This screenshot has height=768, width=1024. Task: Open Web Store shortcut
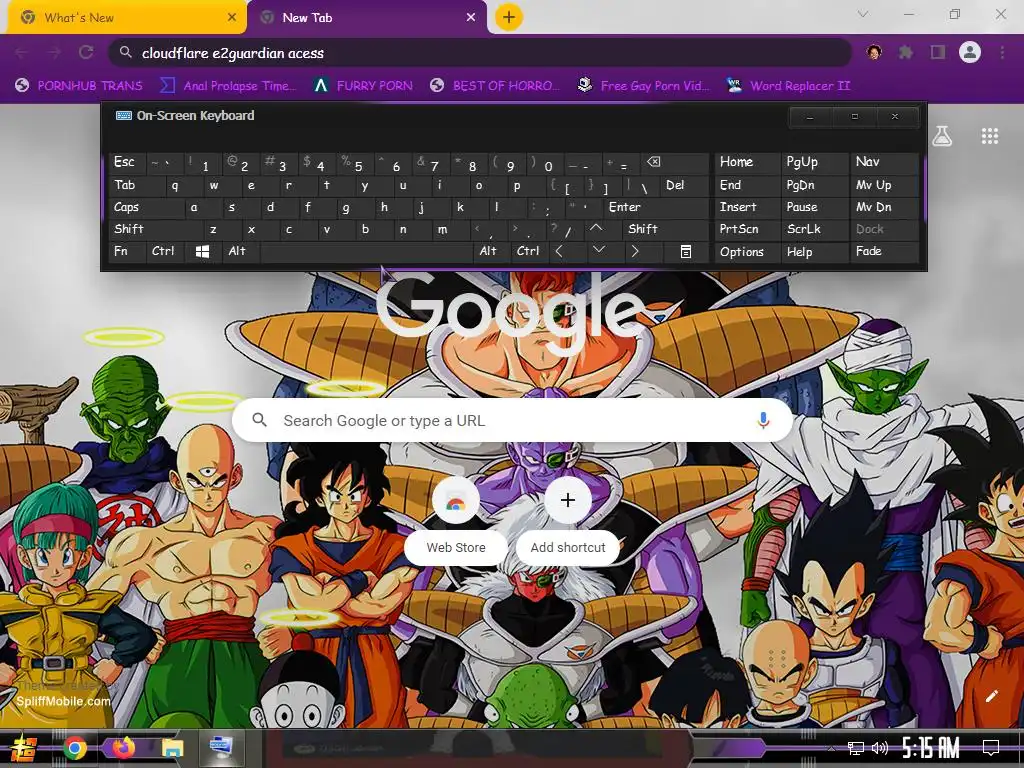456,518
